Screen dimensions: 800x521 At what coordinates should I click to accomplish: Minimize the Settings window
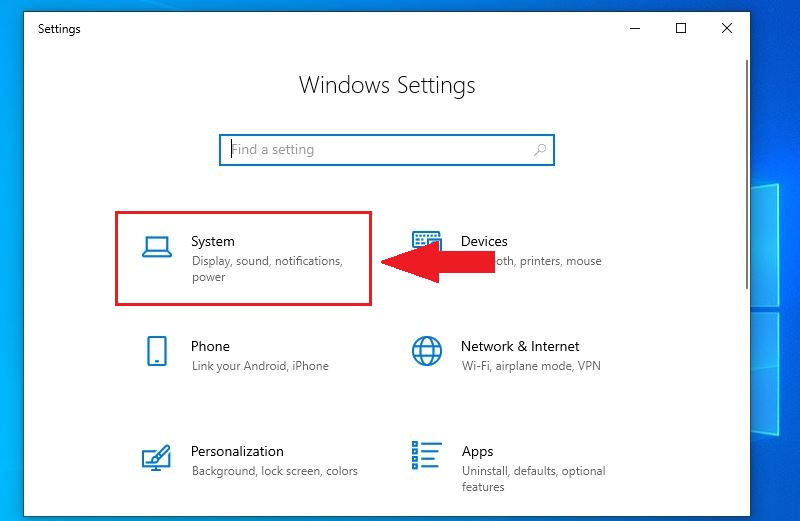(x=635, y=29)
